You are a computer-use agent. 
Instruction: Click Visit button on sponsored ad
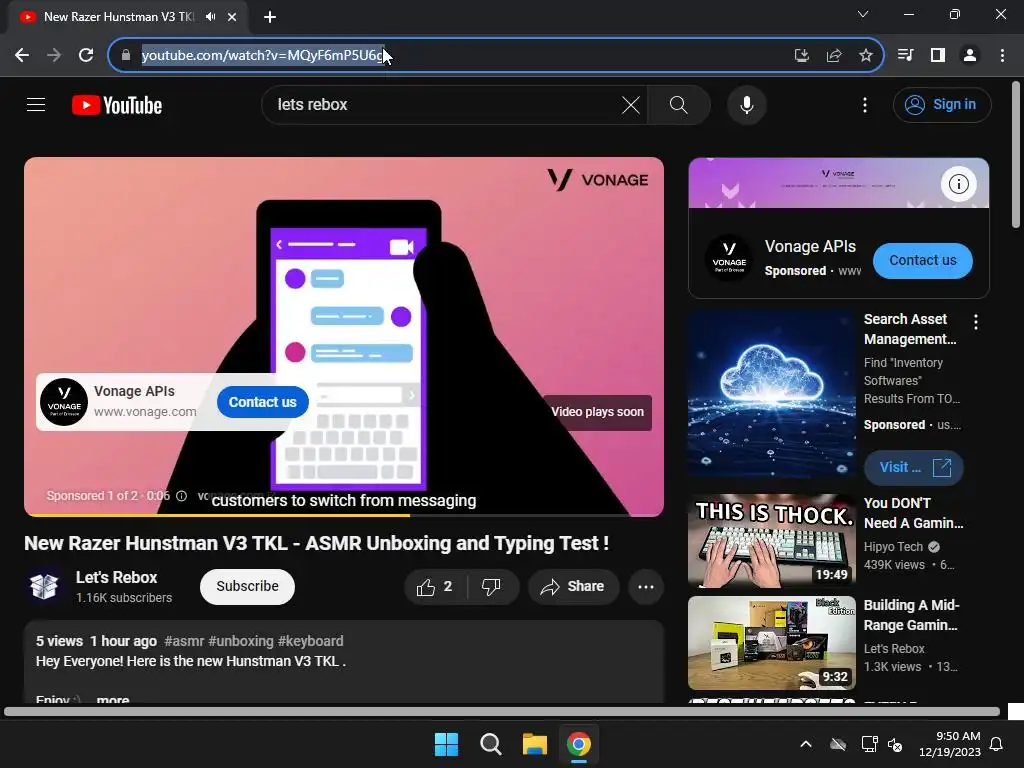click(914, 468)
